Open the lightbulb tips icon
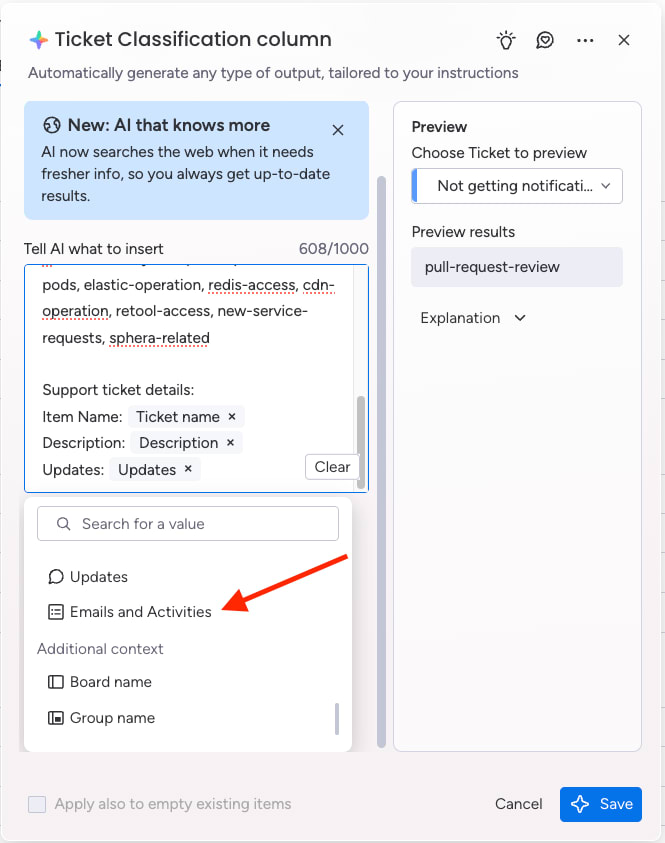Image resolution: width=665 pixels, height=843 pixels. 506,40
